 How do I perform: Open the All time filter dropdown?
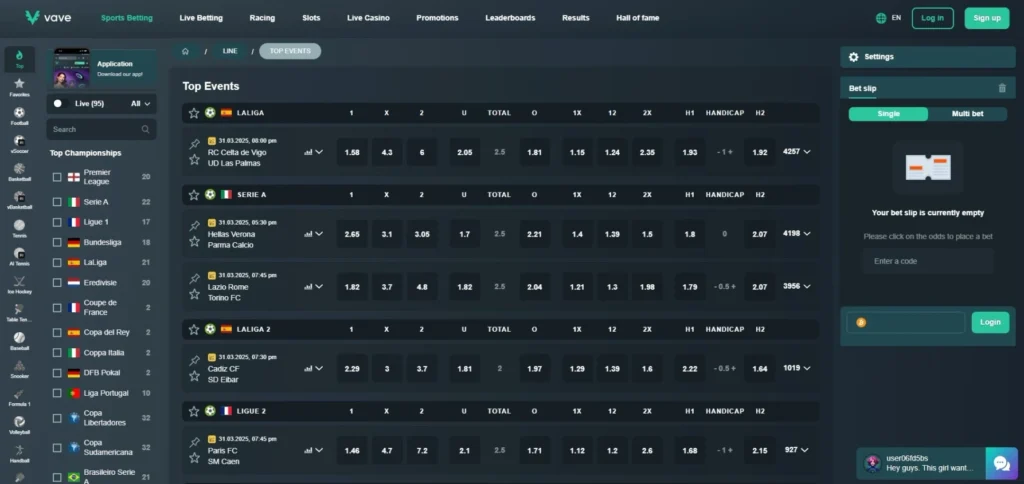(x=141, y=103)
